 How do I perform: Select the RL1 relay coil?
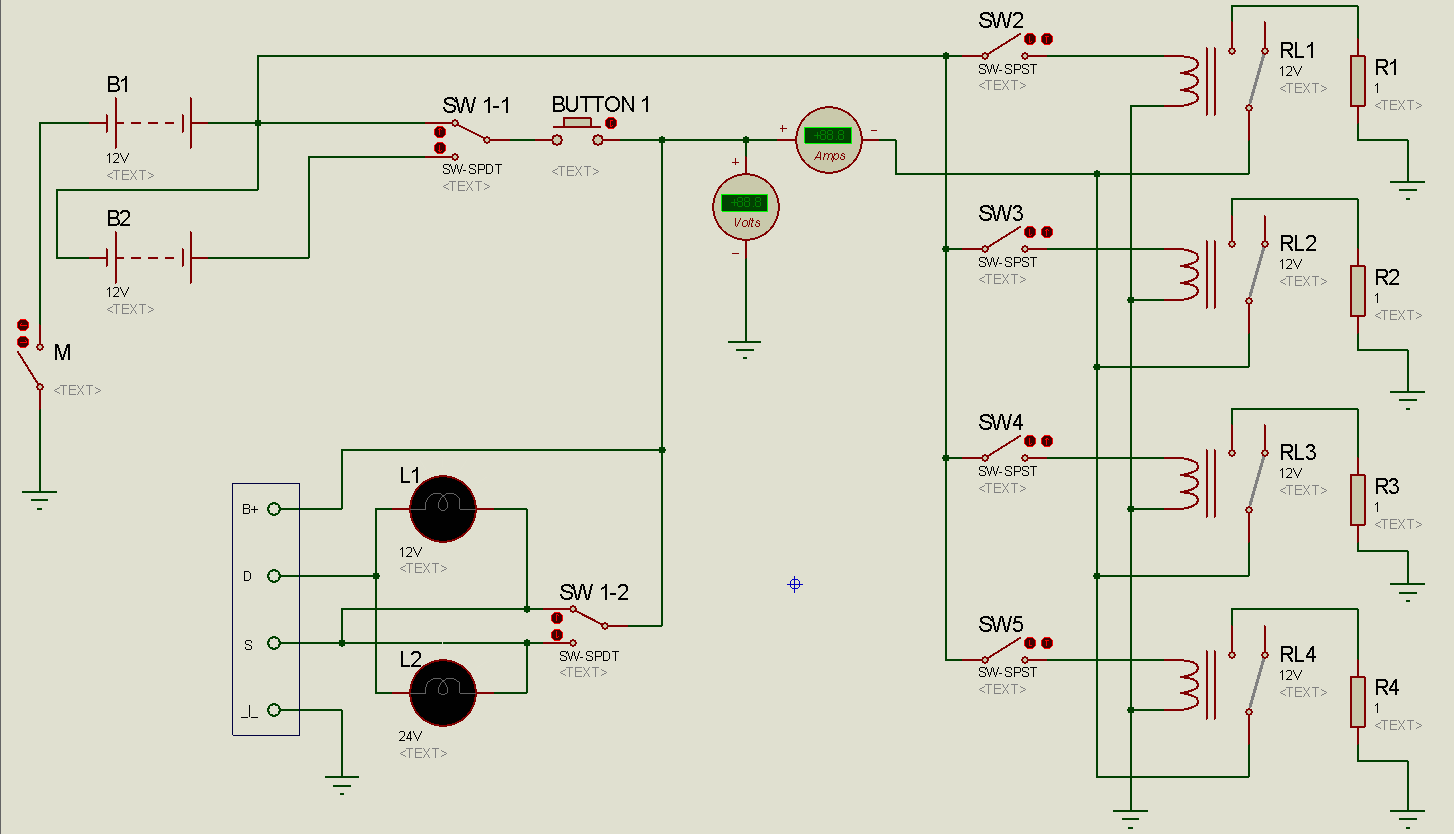(1189, 80)
